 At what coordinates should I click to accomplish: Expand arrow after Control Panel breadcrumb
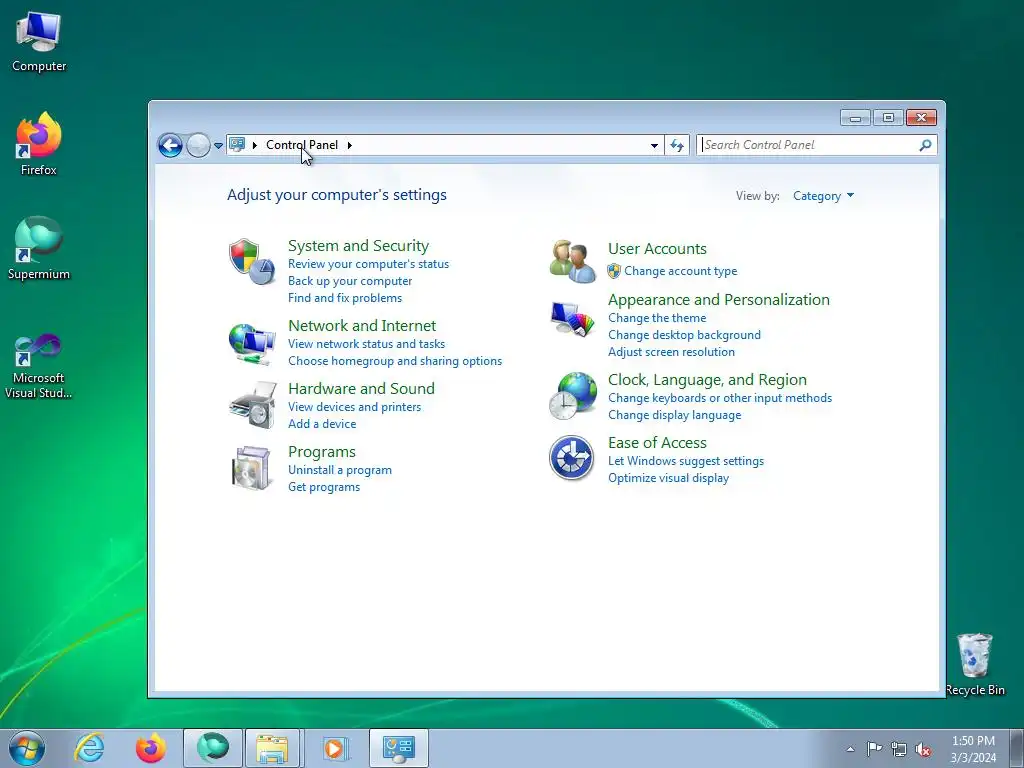[349, 145]
